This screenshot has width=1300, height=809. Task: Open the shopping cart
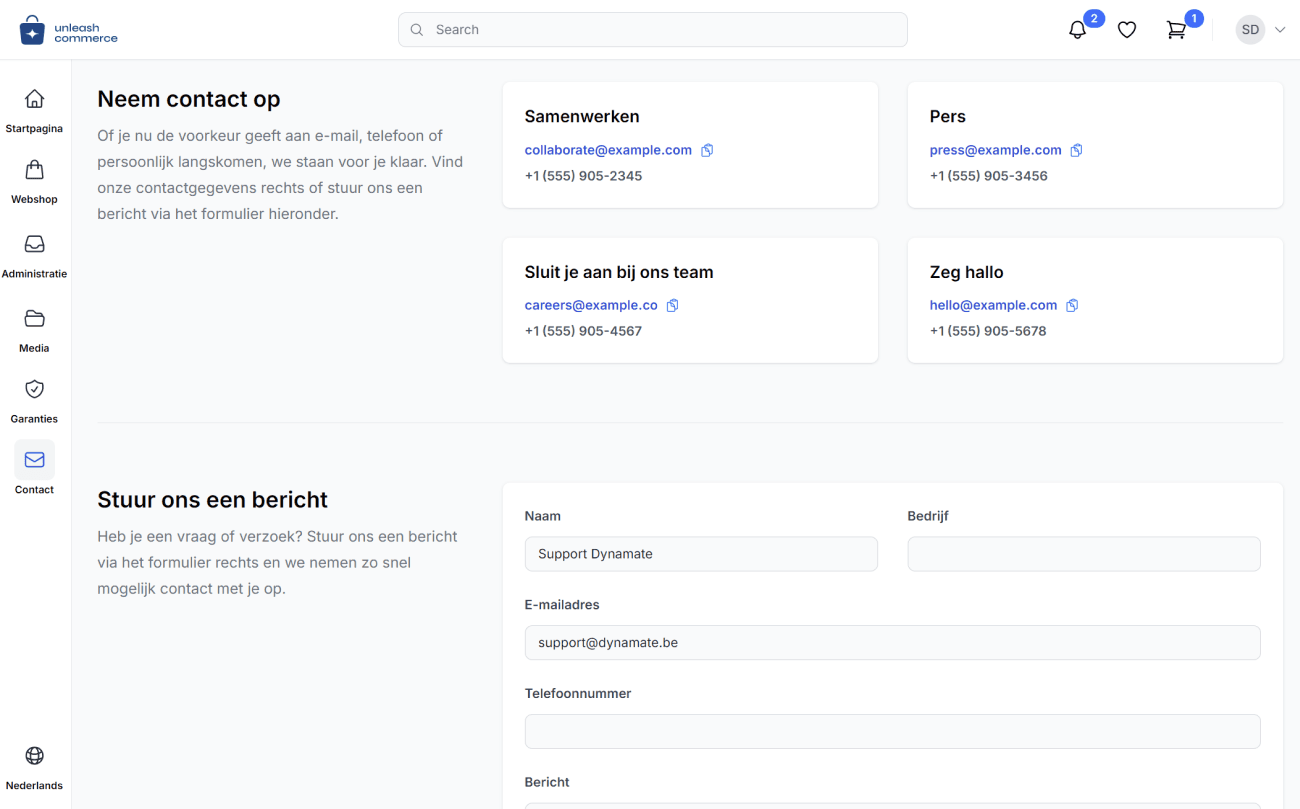click(1176, 30)
